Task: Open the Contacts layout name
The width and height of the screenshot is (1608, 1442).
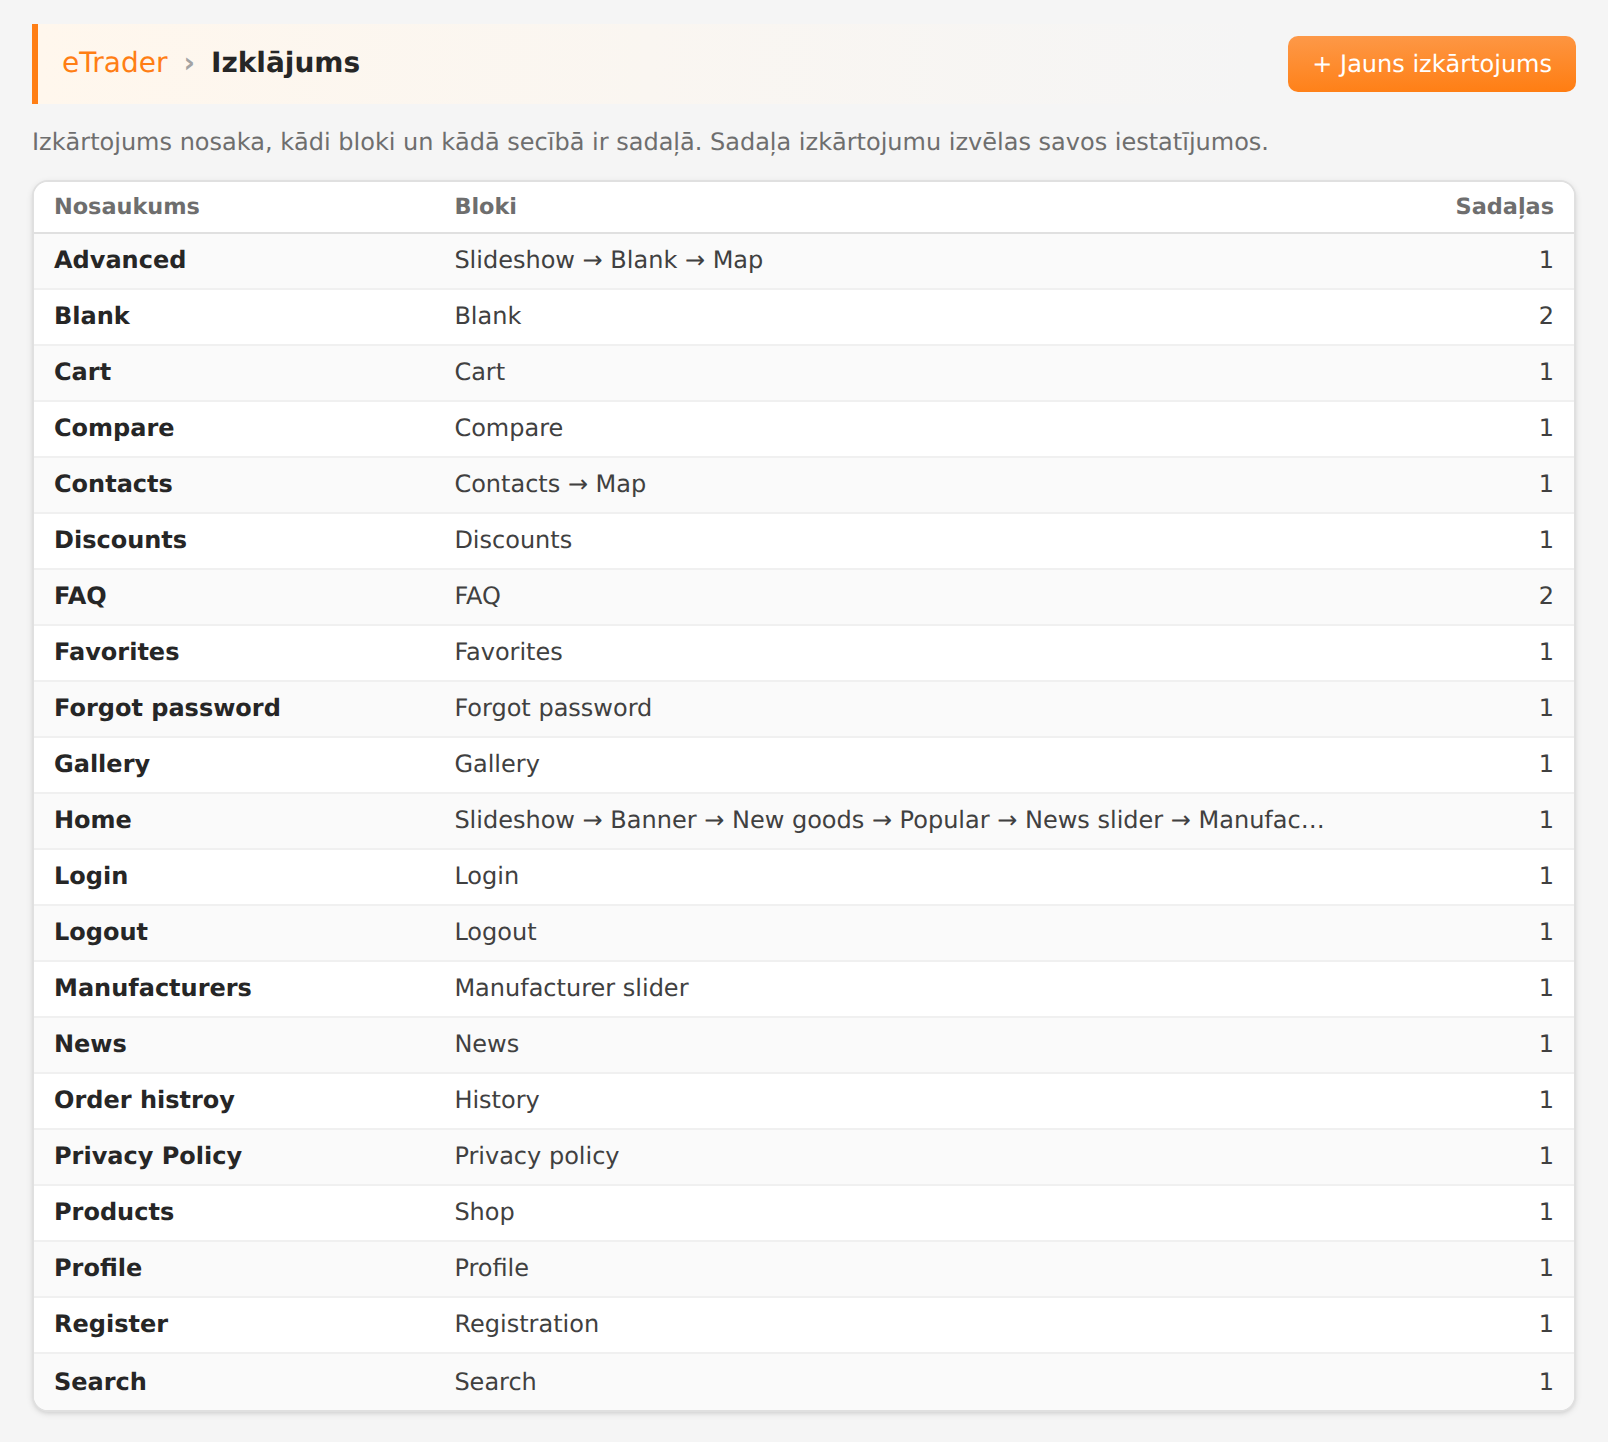Action: tap(113, 484)
